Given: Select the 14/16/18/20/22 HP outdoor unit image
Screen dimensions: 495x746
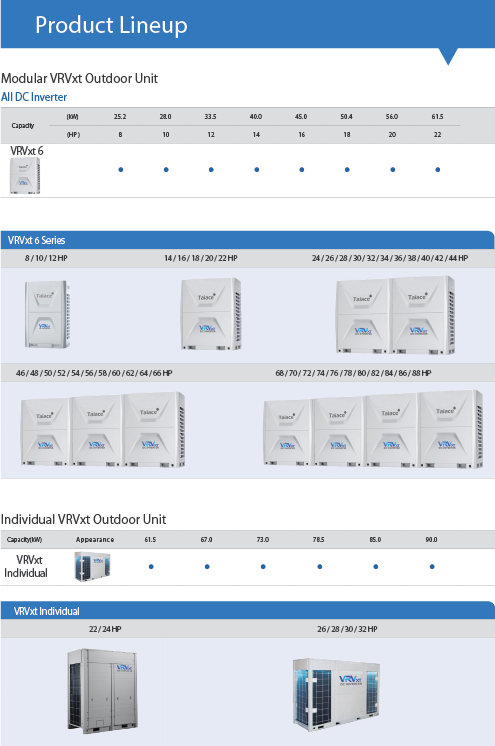Looking at the screenshot, I should click(x=211, y=314).
